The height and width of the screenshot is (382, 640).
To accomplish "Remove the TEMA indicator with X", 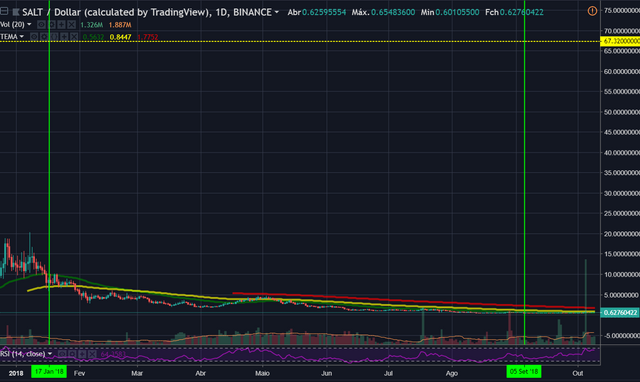I will 74,37.
